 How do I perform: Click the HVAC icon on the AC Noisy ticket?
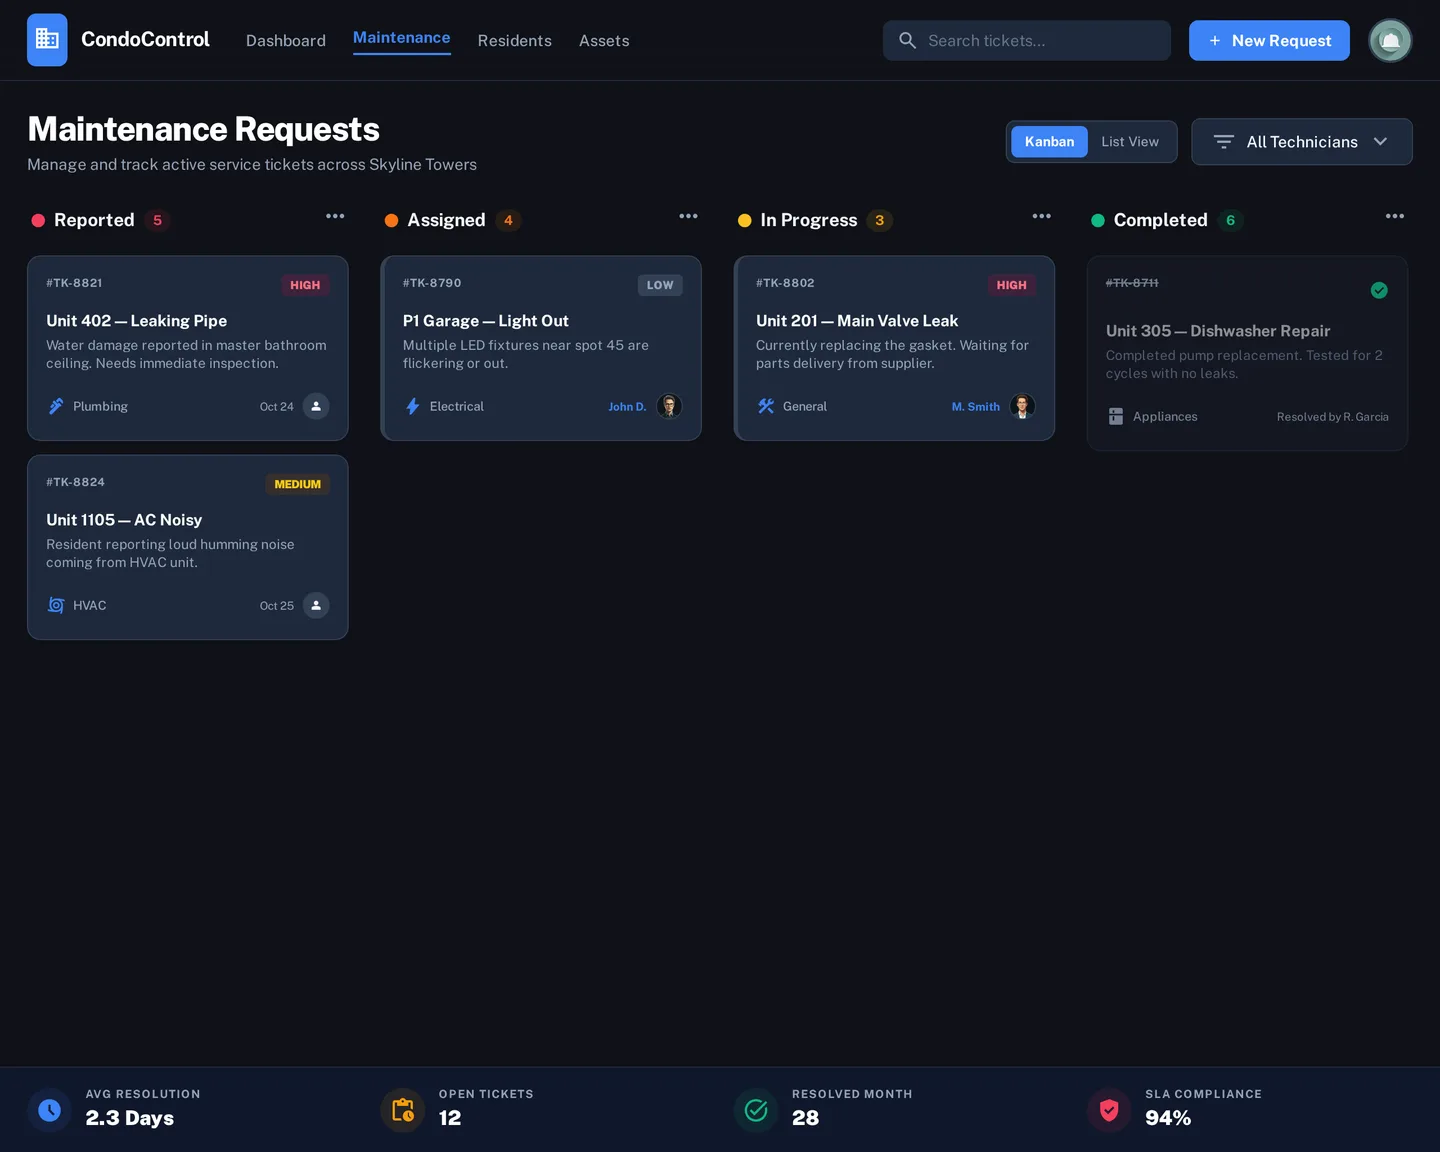point(56,605)
